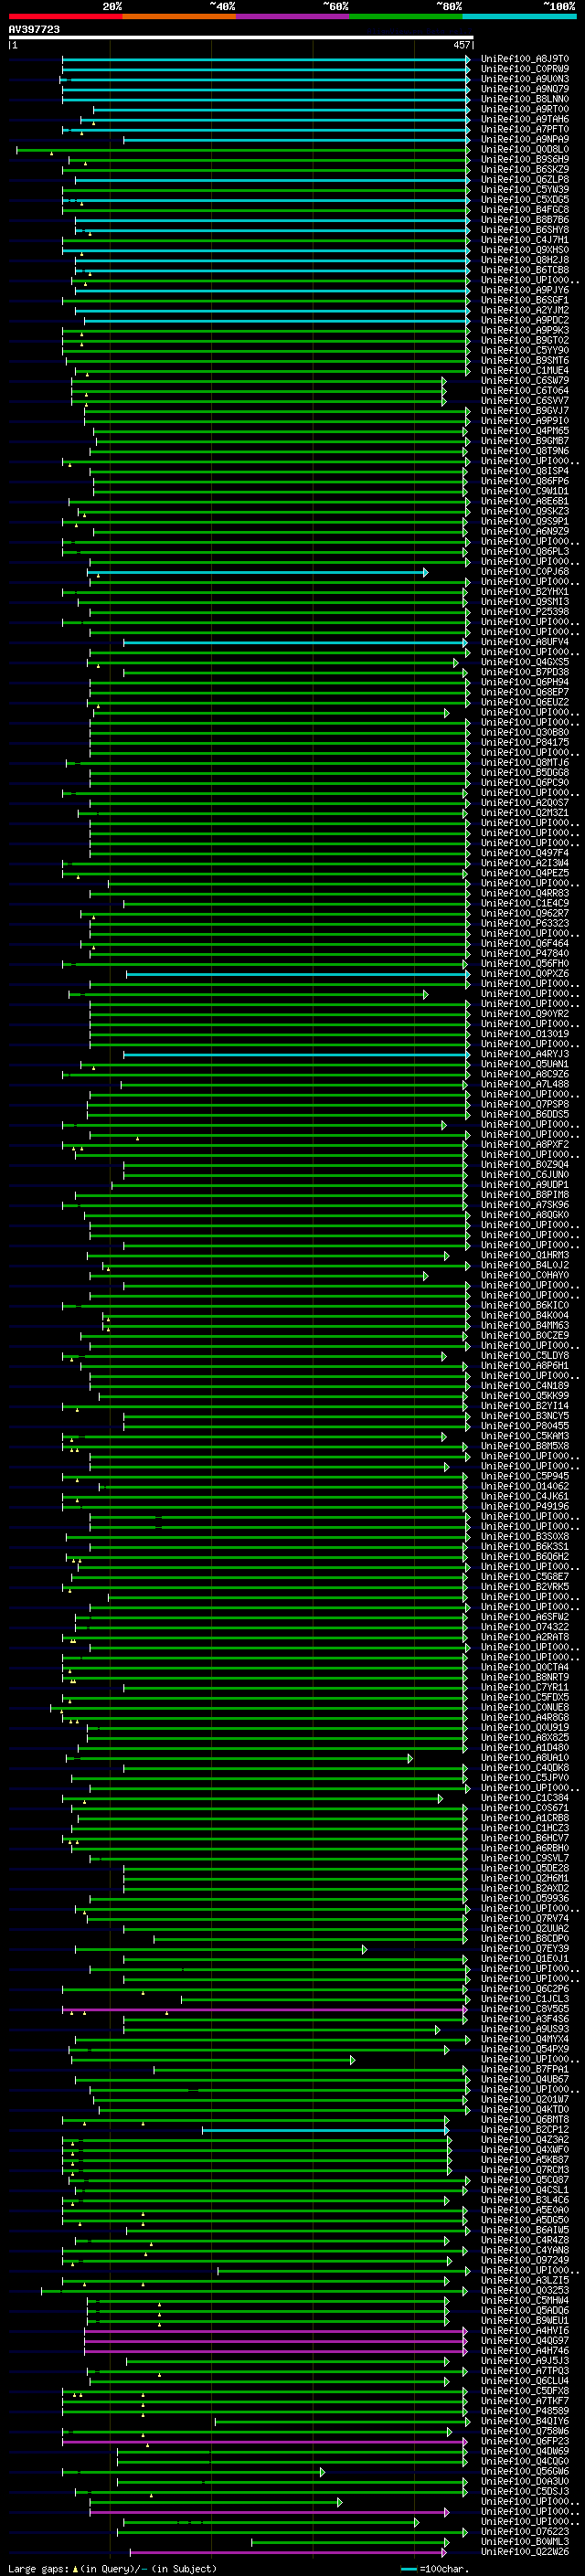Click UniRef100_P47840 entry
585x2576 pixels.
525,954
